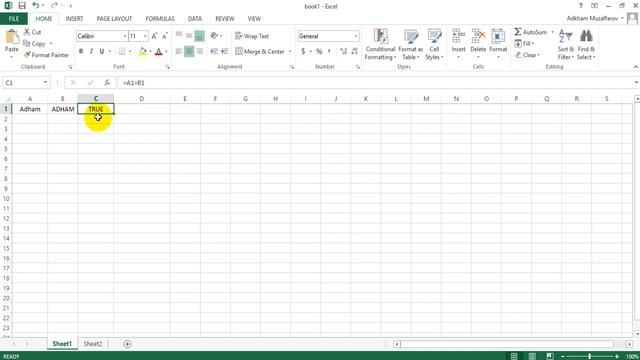The width and height of the screenshot is (640, 360).
Task: Switch to the Sheet2 worksheet tab
Action: 93,344
